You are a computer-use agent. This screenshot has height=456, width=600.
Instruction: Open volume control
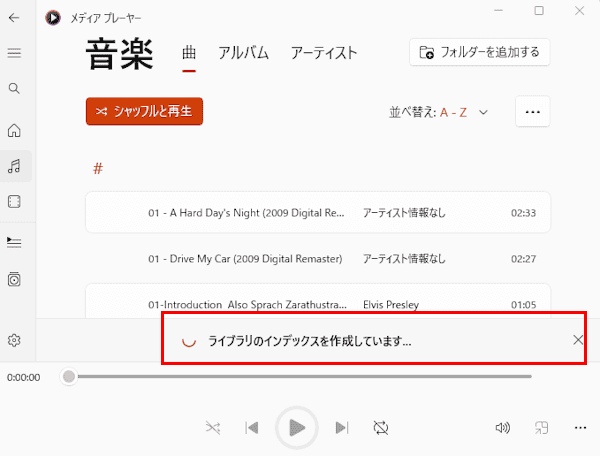(502, 428)
